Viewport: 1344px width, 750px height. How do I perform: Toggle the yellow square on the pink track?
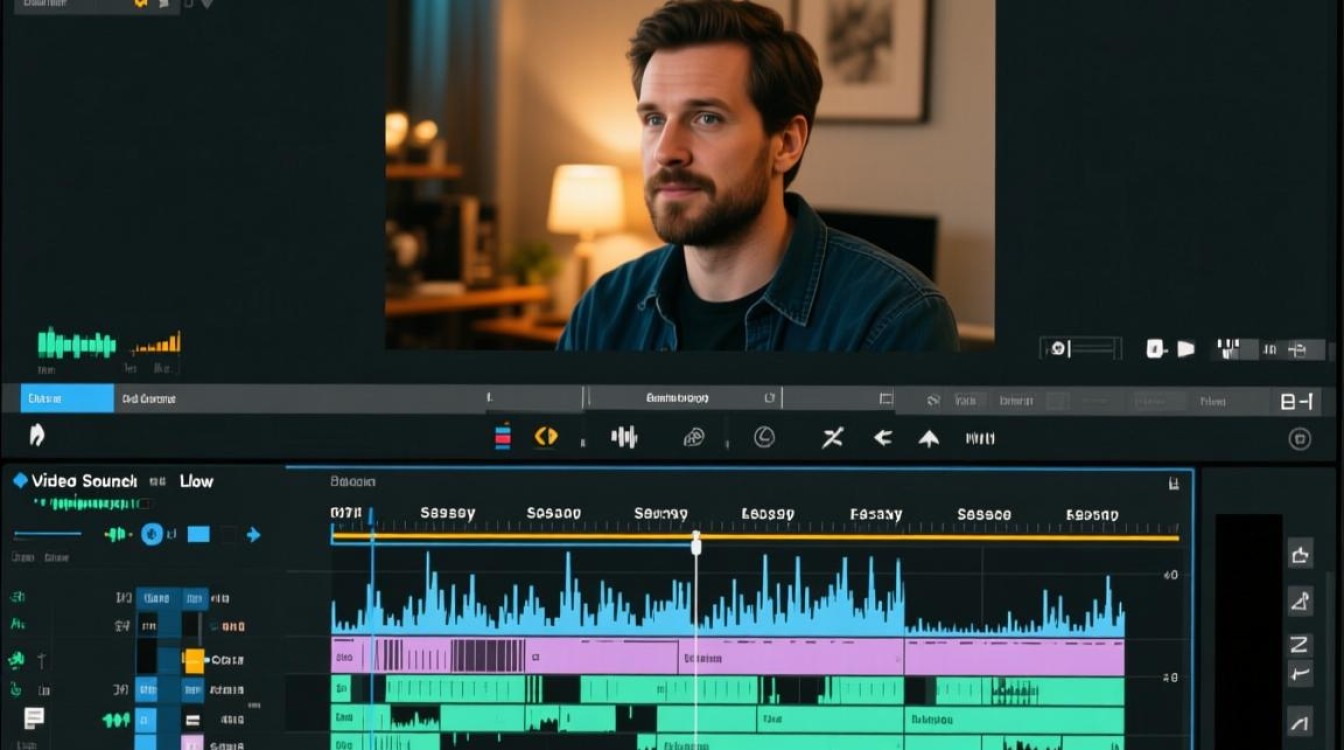coord(194,660)
